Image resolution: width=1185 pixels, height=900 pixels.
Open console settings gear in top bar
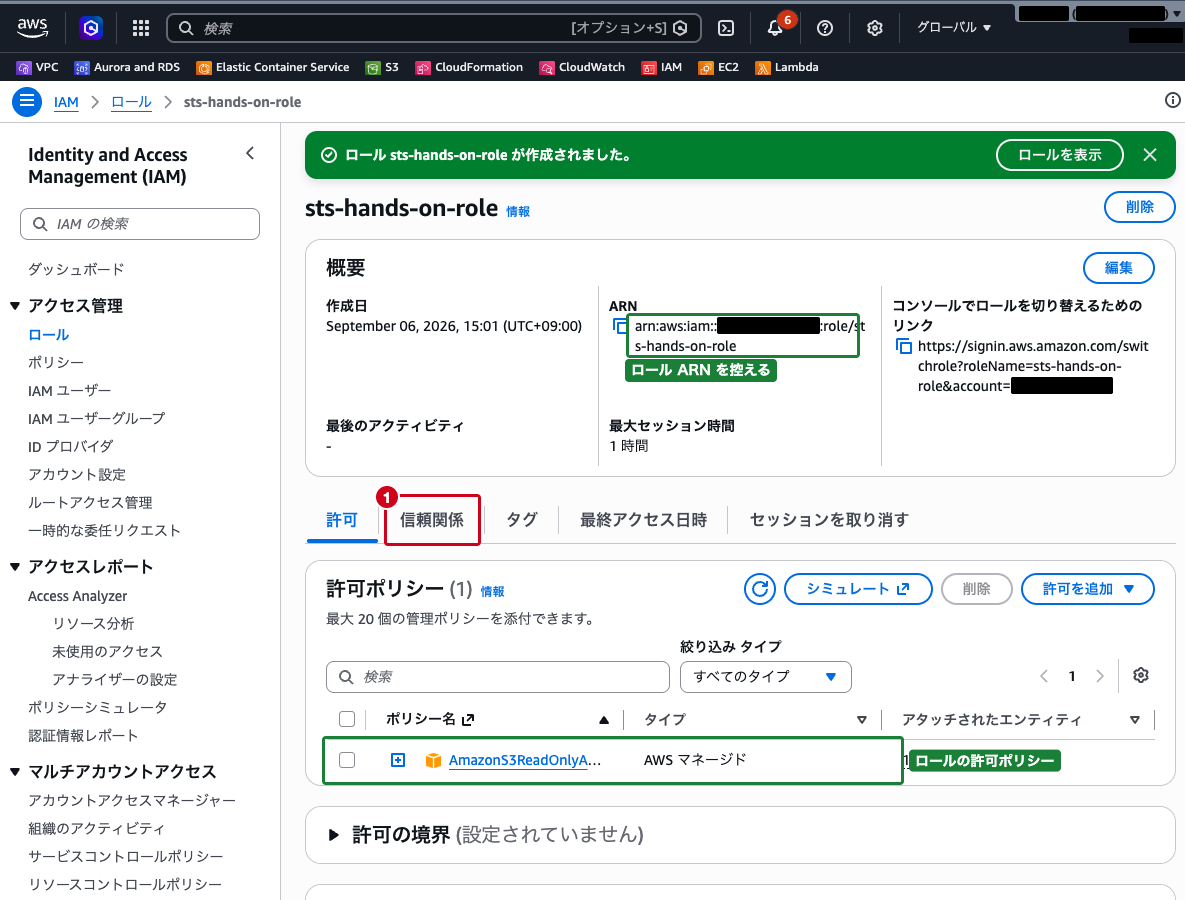tap(874, 28)
